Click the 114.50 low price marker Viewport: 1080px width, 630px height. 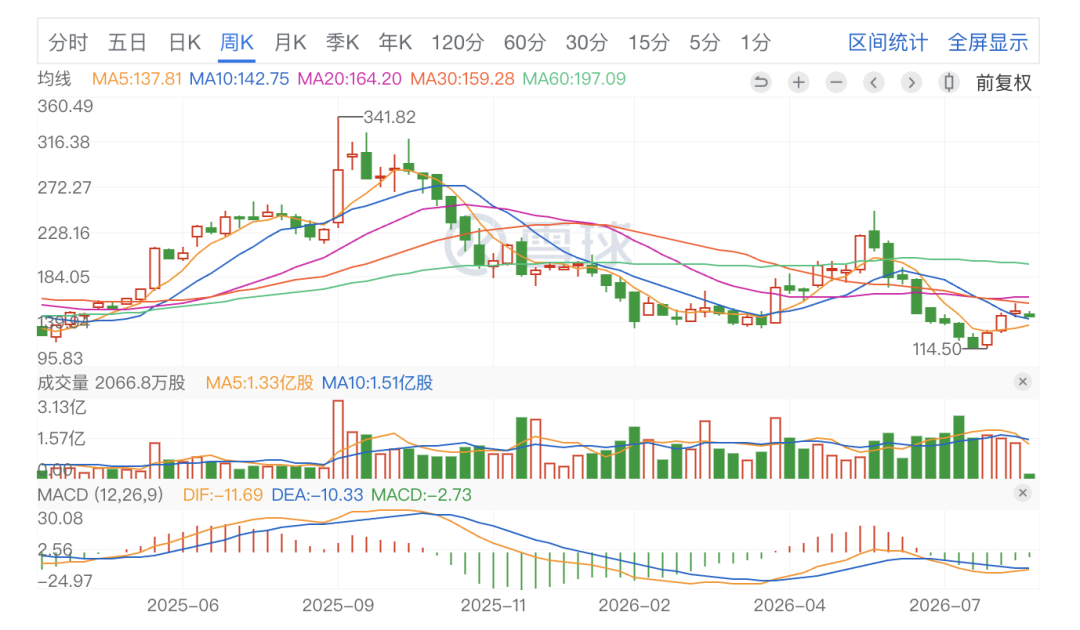click(x=937, y=349)
